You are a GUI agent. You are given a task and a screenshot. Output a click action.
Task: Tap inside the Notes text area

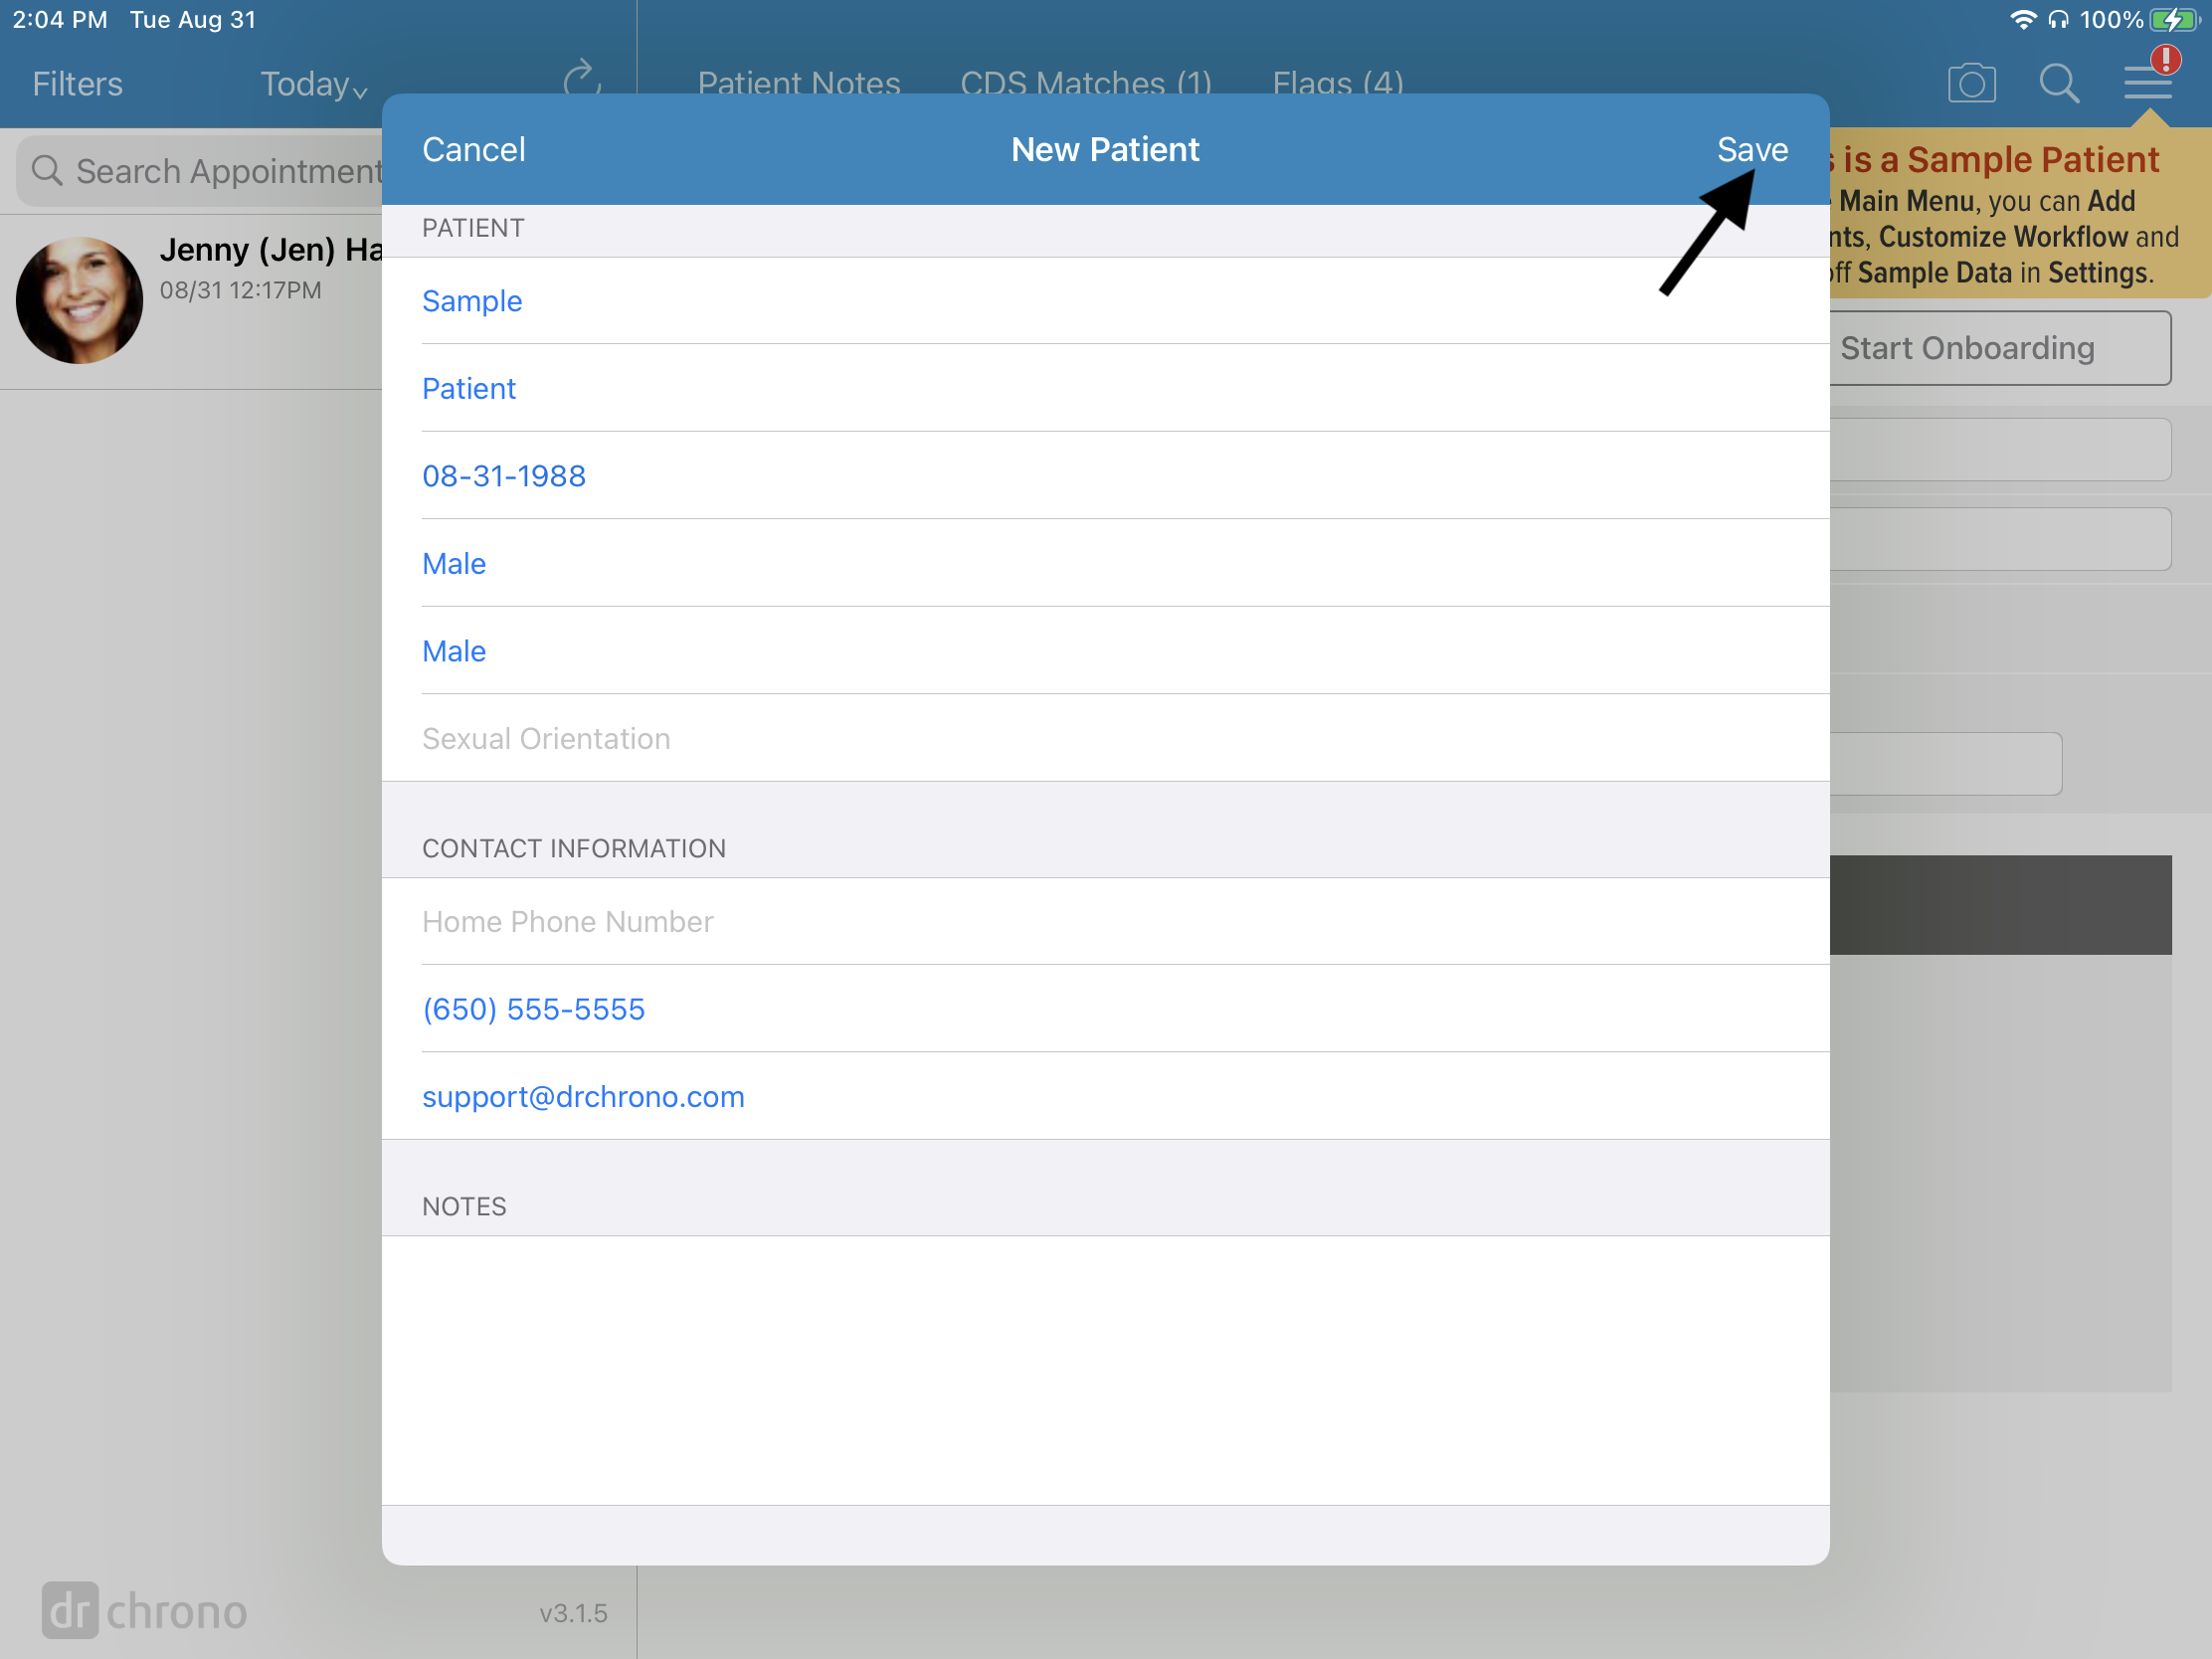pos(1105,1370)
